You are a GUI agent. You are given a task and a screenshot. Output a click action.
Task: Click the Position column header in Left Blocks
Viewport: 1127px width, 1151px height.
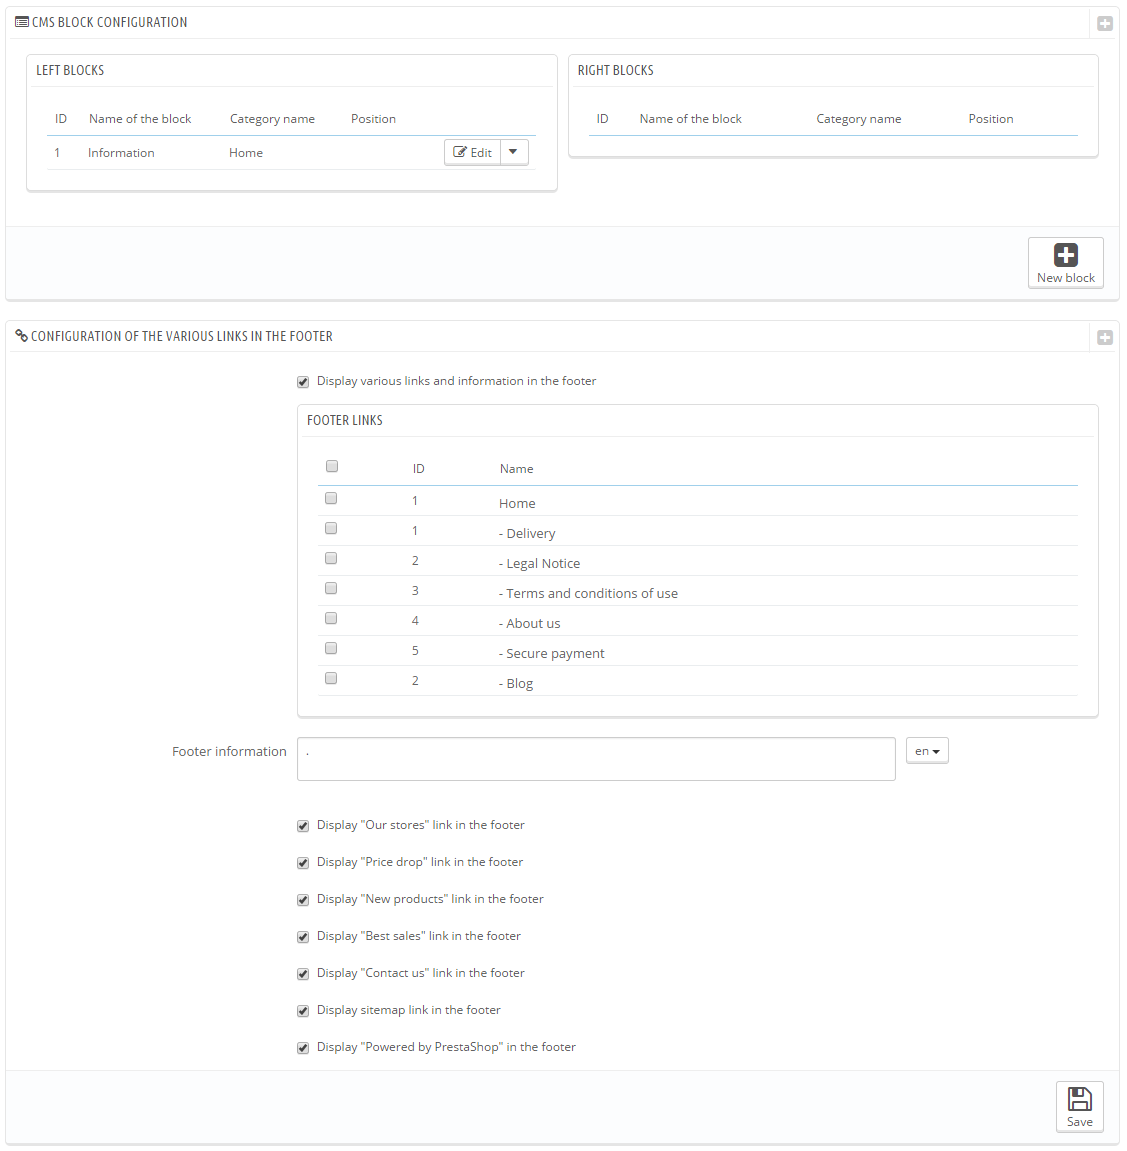point(373,119)
